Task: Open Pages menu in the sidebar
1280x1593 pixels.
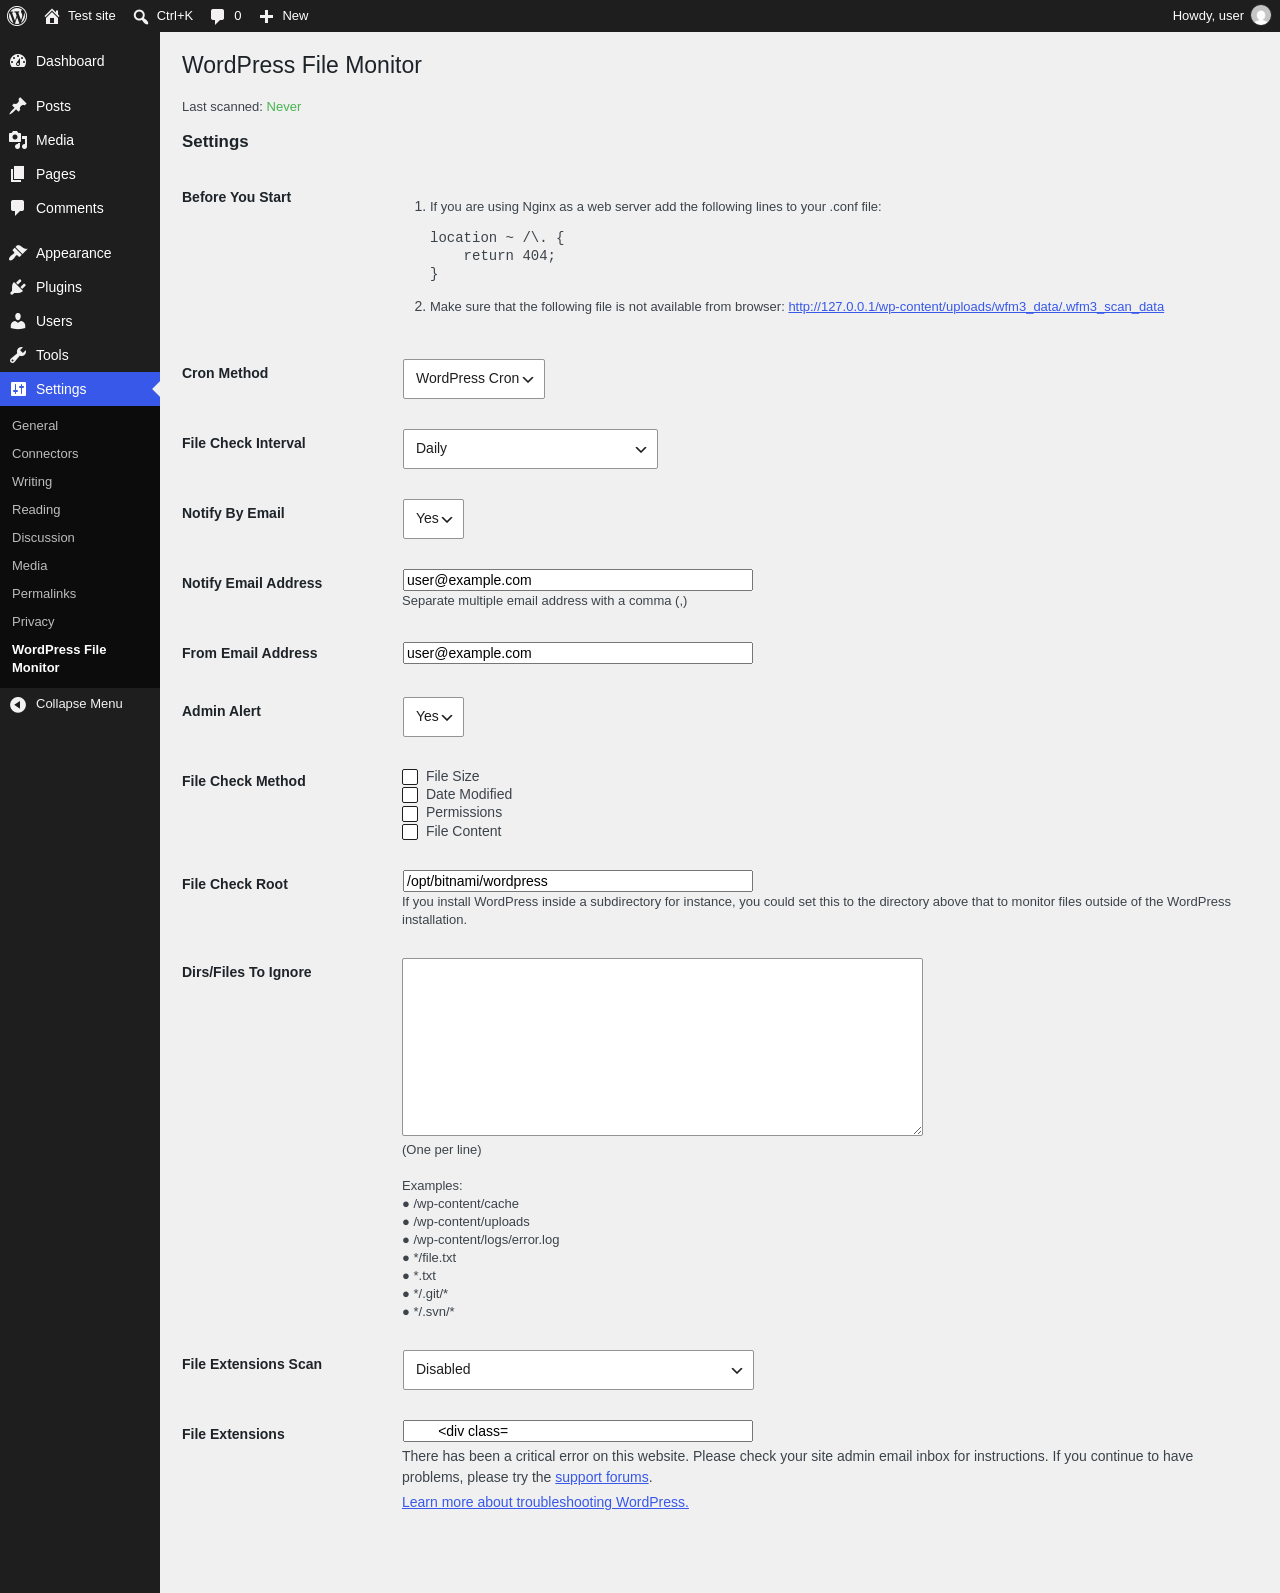Action: tap(80, 174)
